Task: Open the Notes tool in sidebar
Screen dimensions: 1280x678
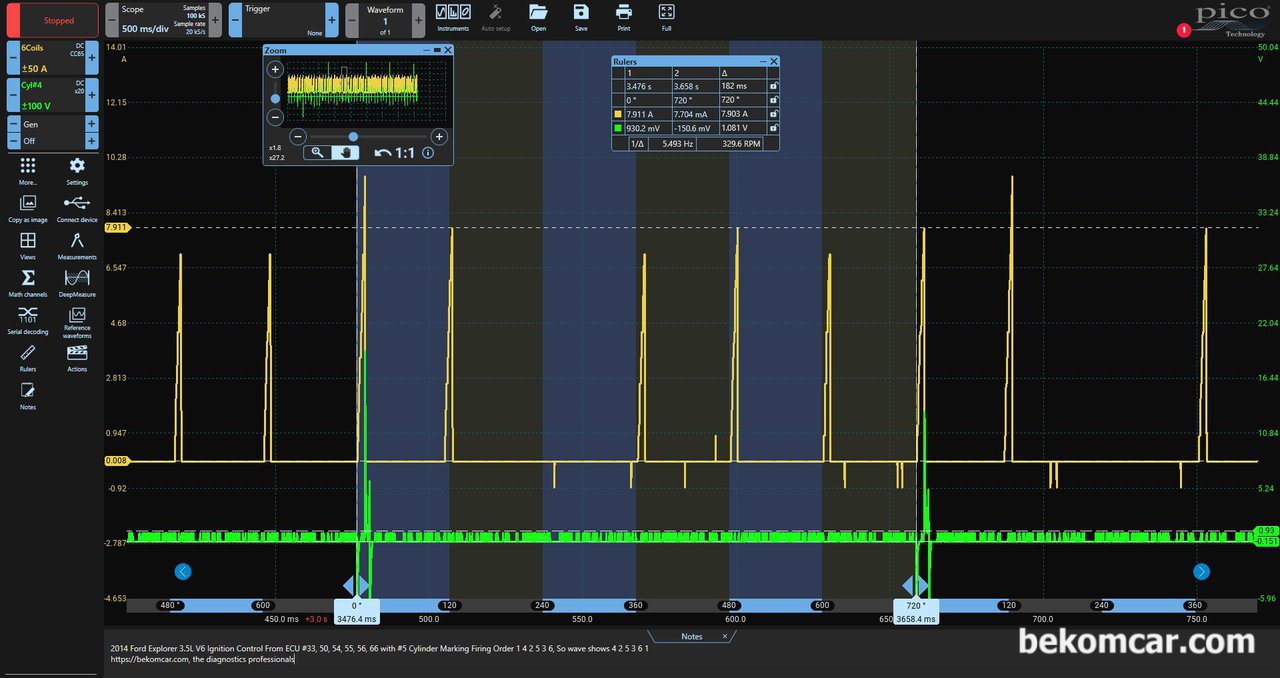Action: coord(28,395)
